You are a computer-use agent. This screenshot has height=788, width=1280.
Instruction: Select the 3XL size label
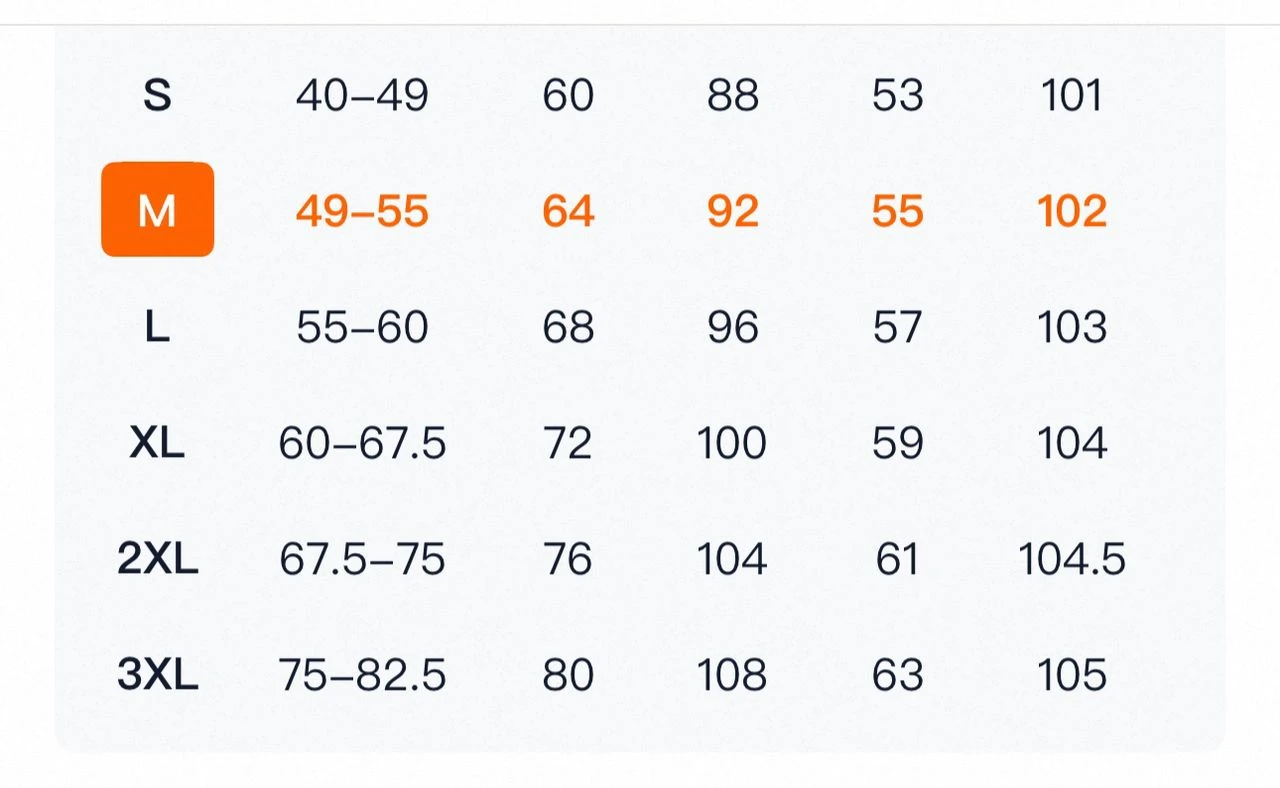[158, 675]
